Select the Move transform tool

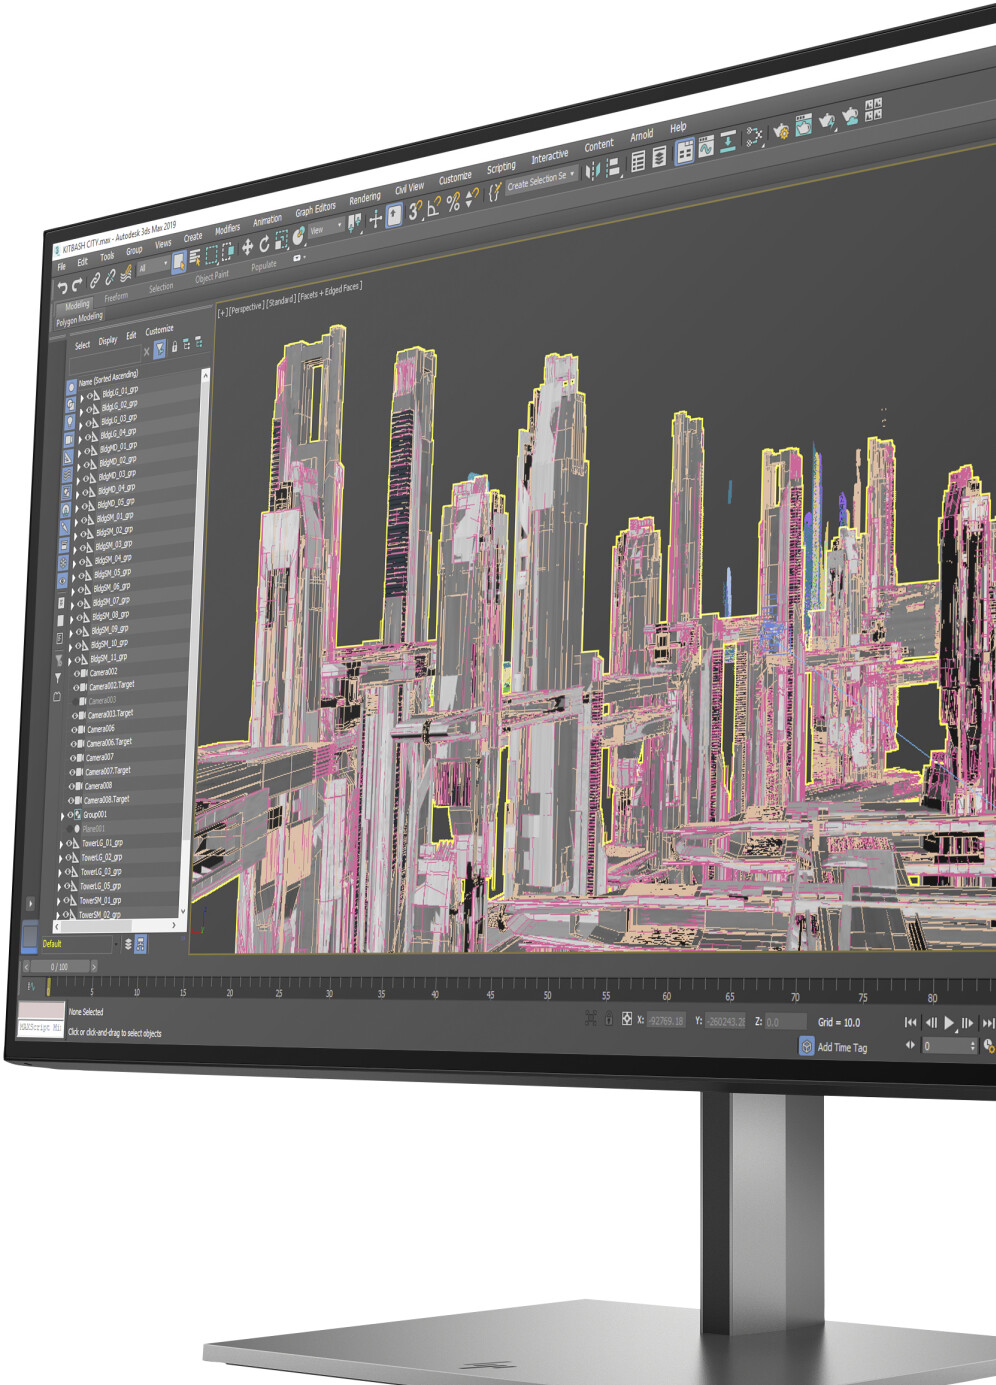pyautogui.click(x=247, y=247)
